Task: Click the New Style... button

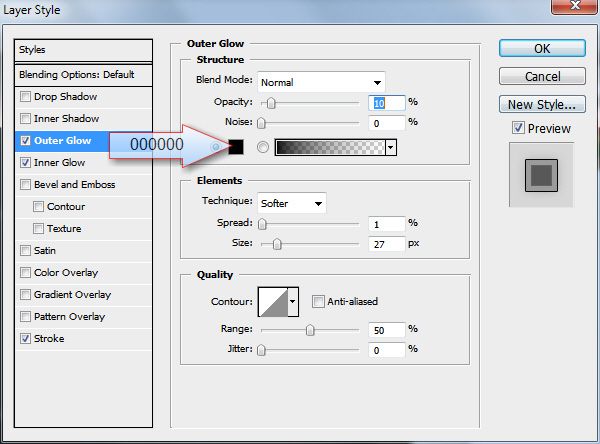Action: (542, 104)
